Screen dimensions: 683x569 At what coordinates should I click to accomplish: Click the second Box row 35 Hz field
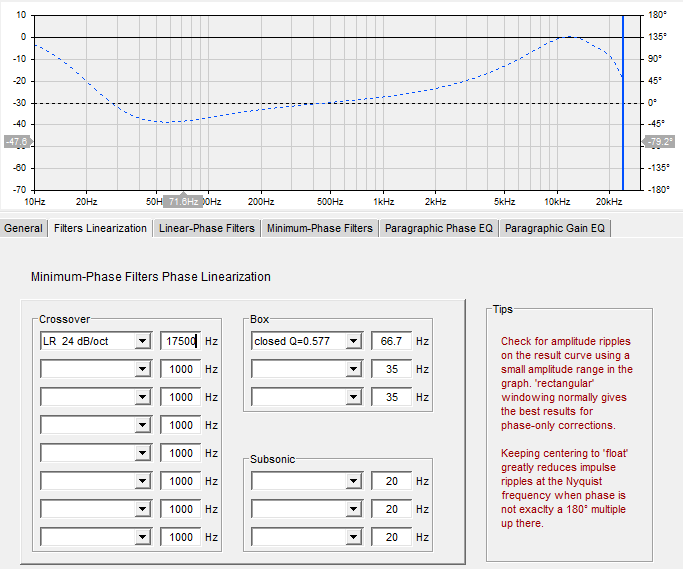(x=391, y=369)
